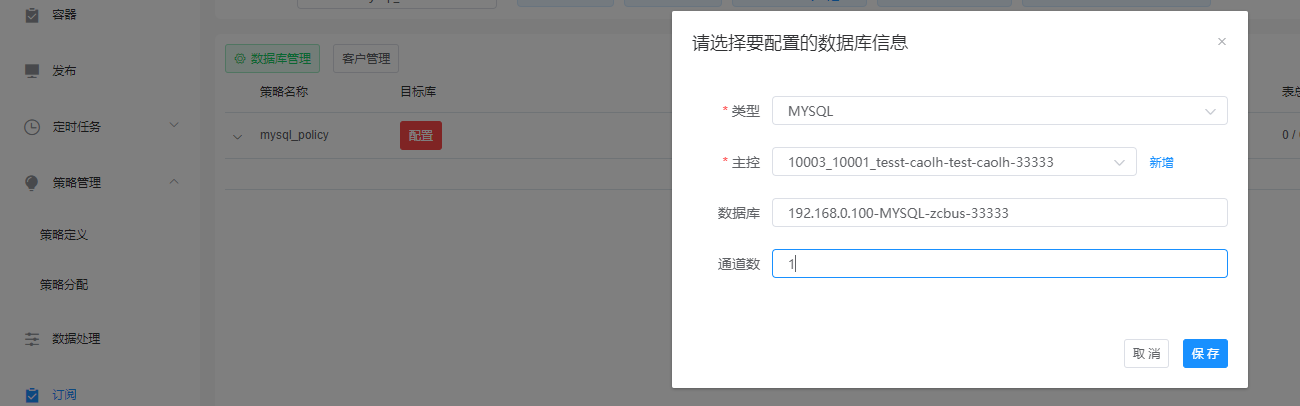Click the scheduled task clock icon

(32, 127)
